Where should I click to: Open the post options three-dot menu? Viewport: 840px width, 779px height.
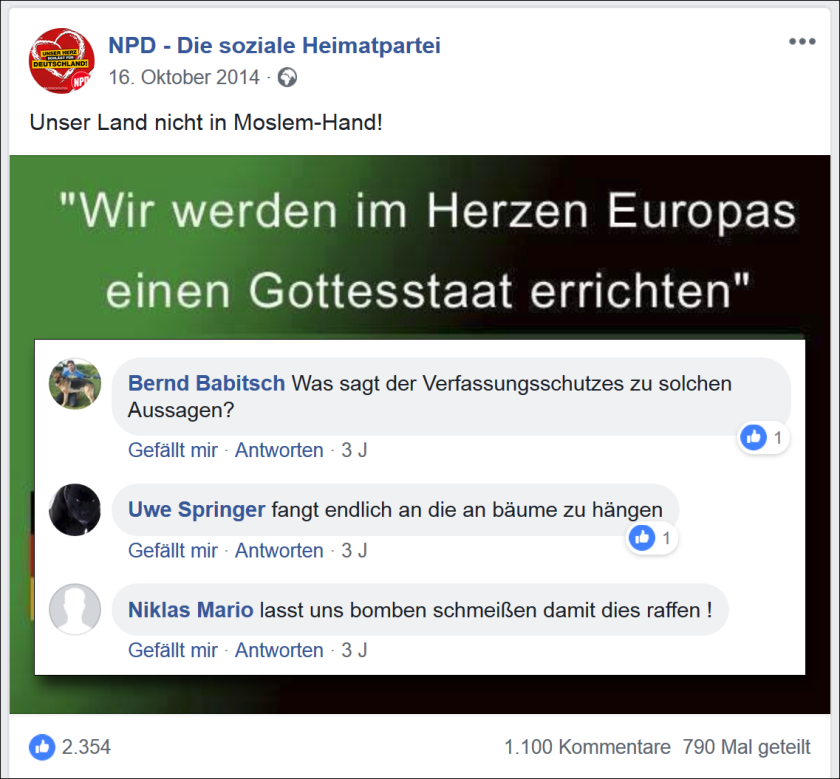tap(802, 42)
